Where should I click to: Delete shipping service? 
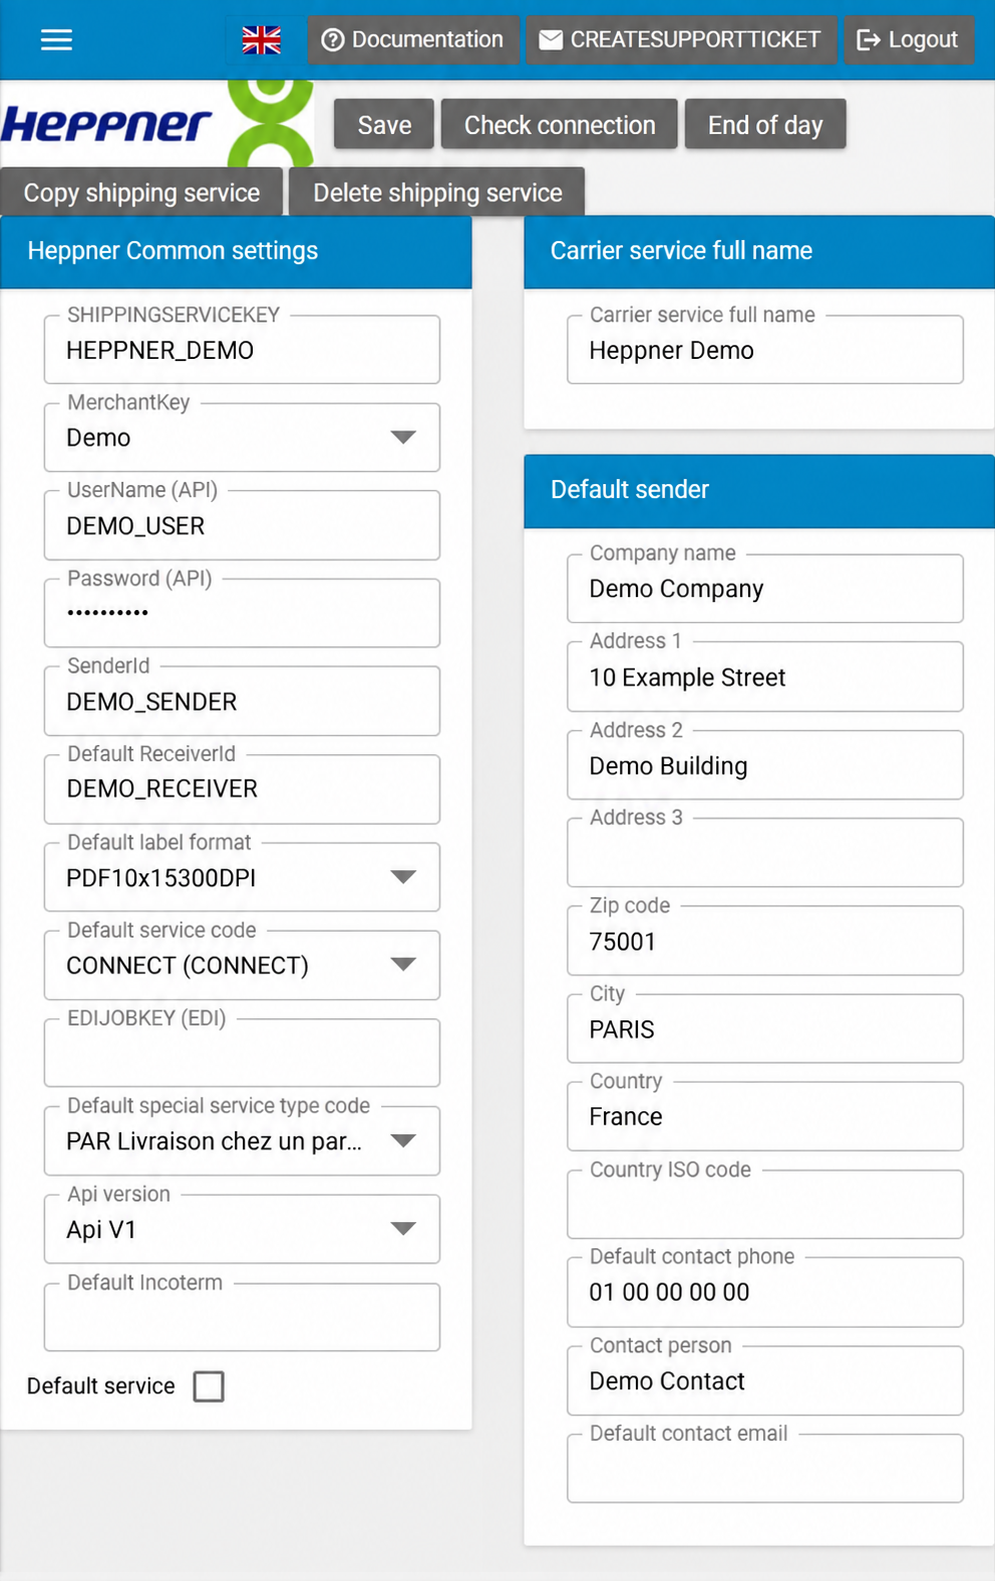[x=437, y=192]
